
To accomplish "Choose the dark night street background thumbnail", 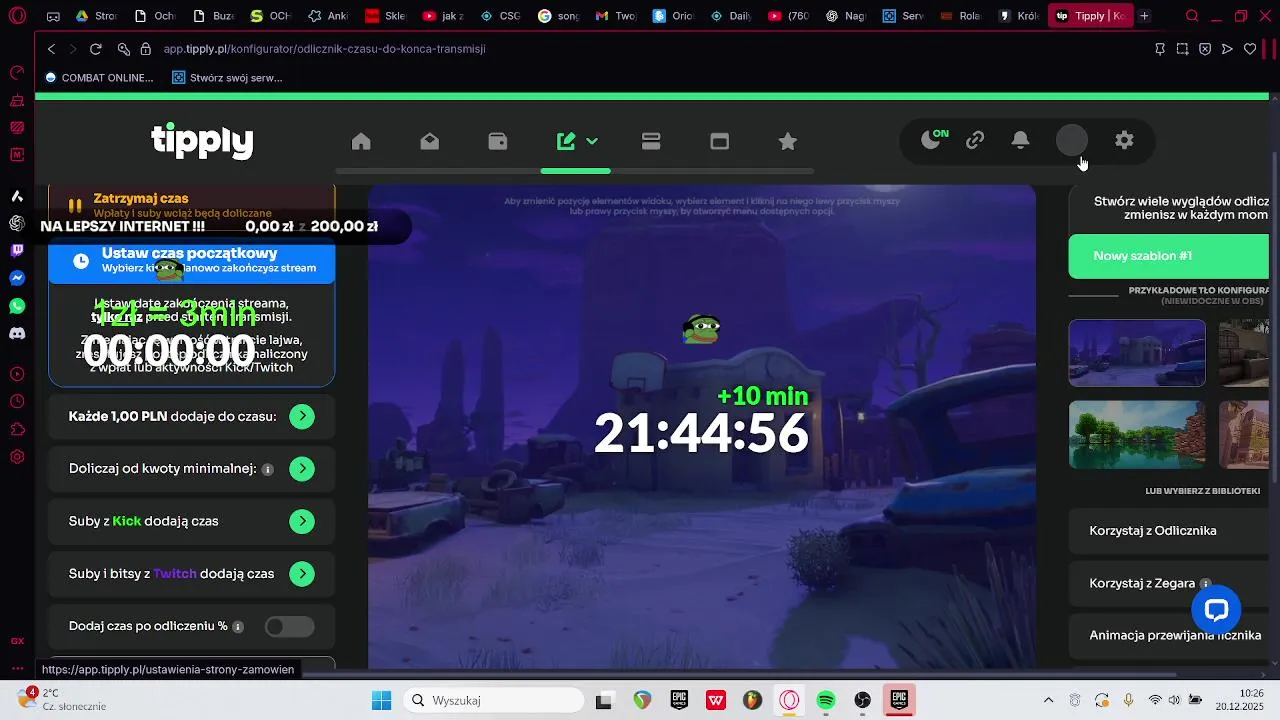I will tap(1137, 353).
